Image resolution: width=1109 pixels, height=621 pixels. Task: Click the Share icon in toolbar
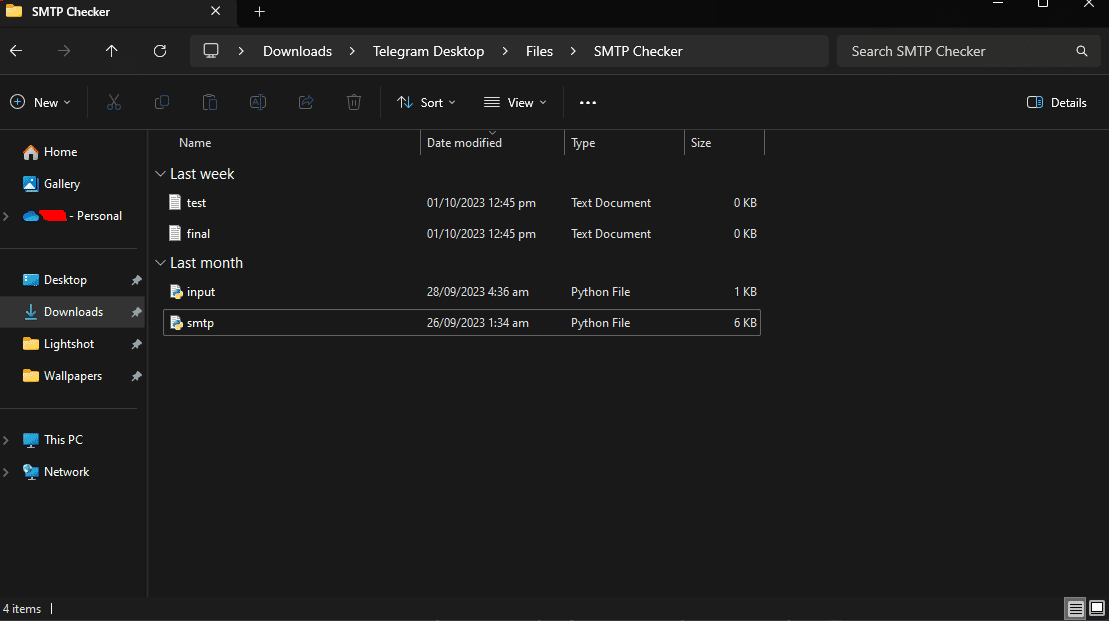[x=306, y=102]
